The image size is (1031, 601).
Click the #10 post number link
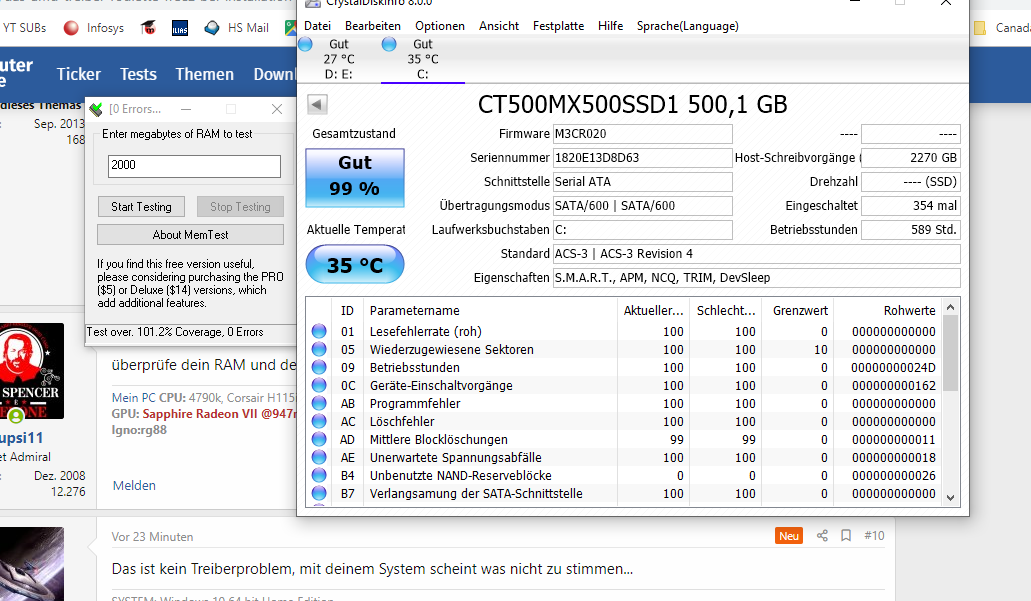(874, 536)
